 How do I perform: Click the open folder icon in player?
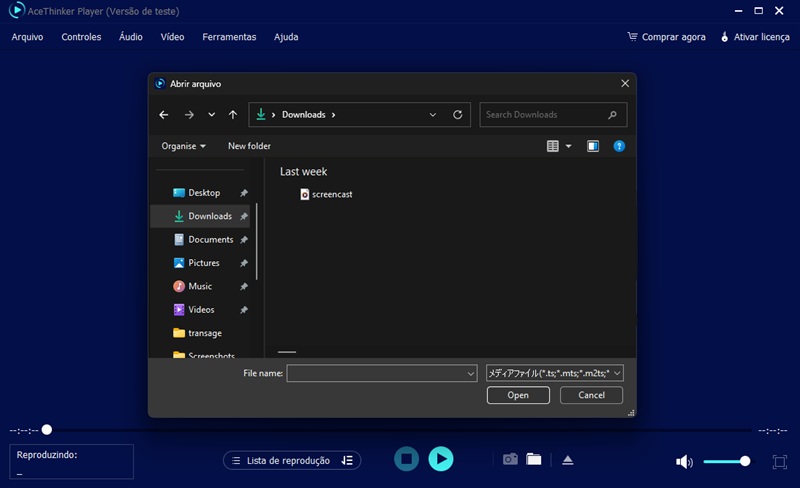[x=534, y=459]
